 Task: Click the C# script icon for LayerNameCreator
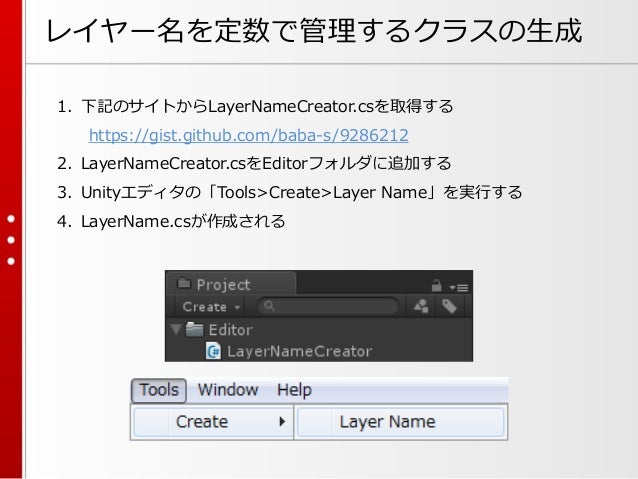pyautogui.click(x=213, y=351)
